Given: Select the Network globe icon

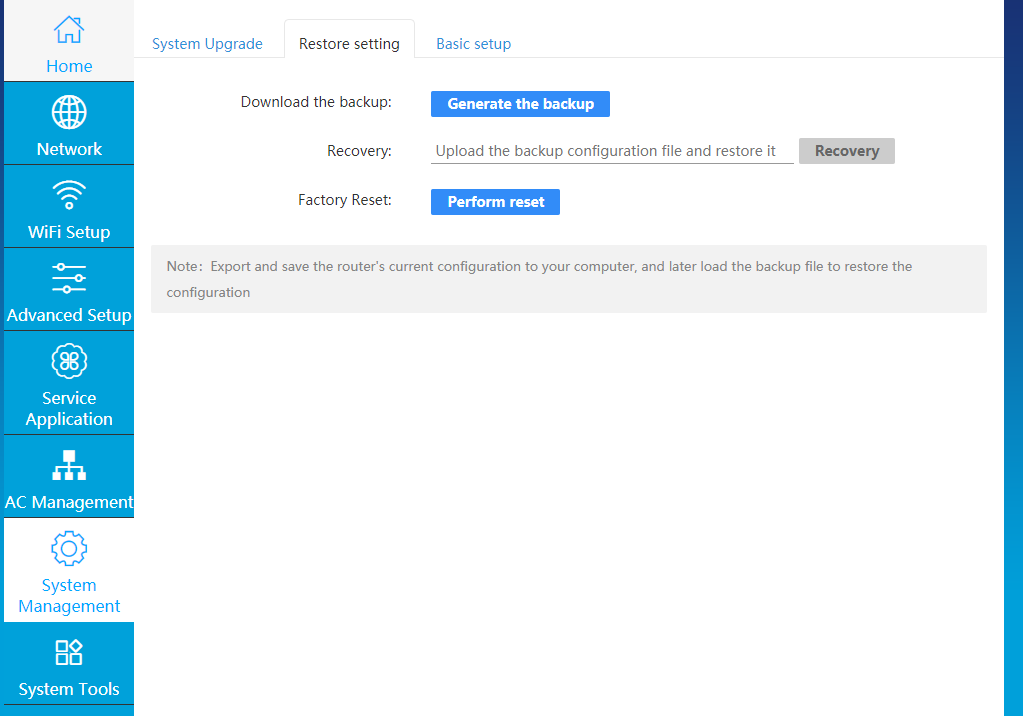Looking at the screenshot, I should (69, 112).
